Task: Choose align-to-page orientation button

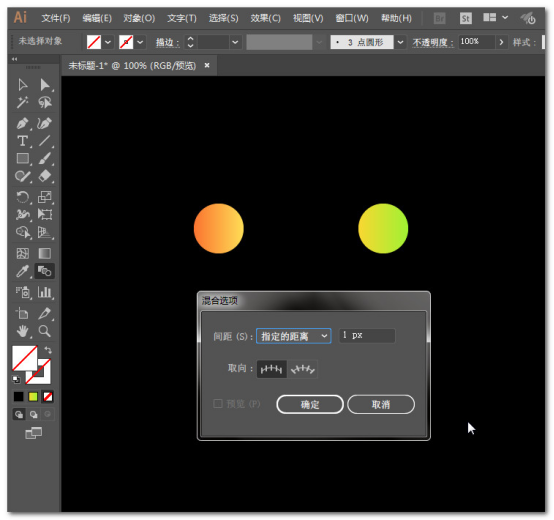Action: point(271,369)
